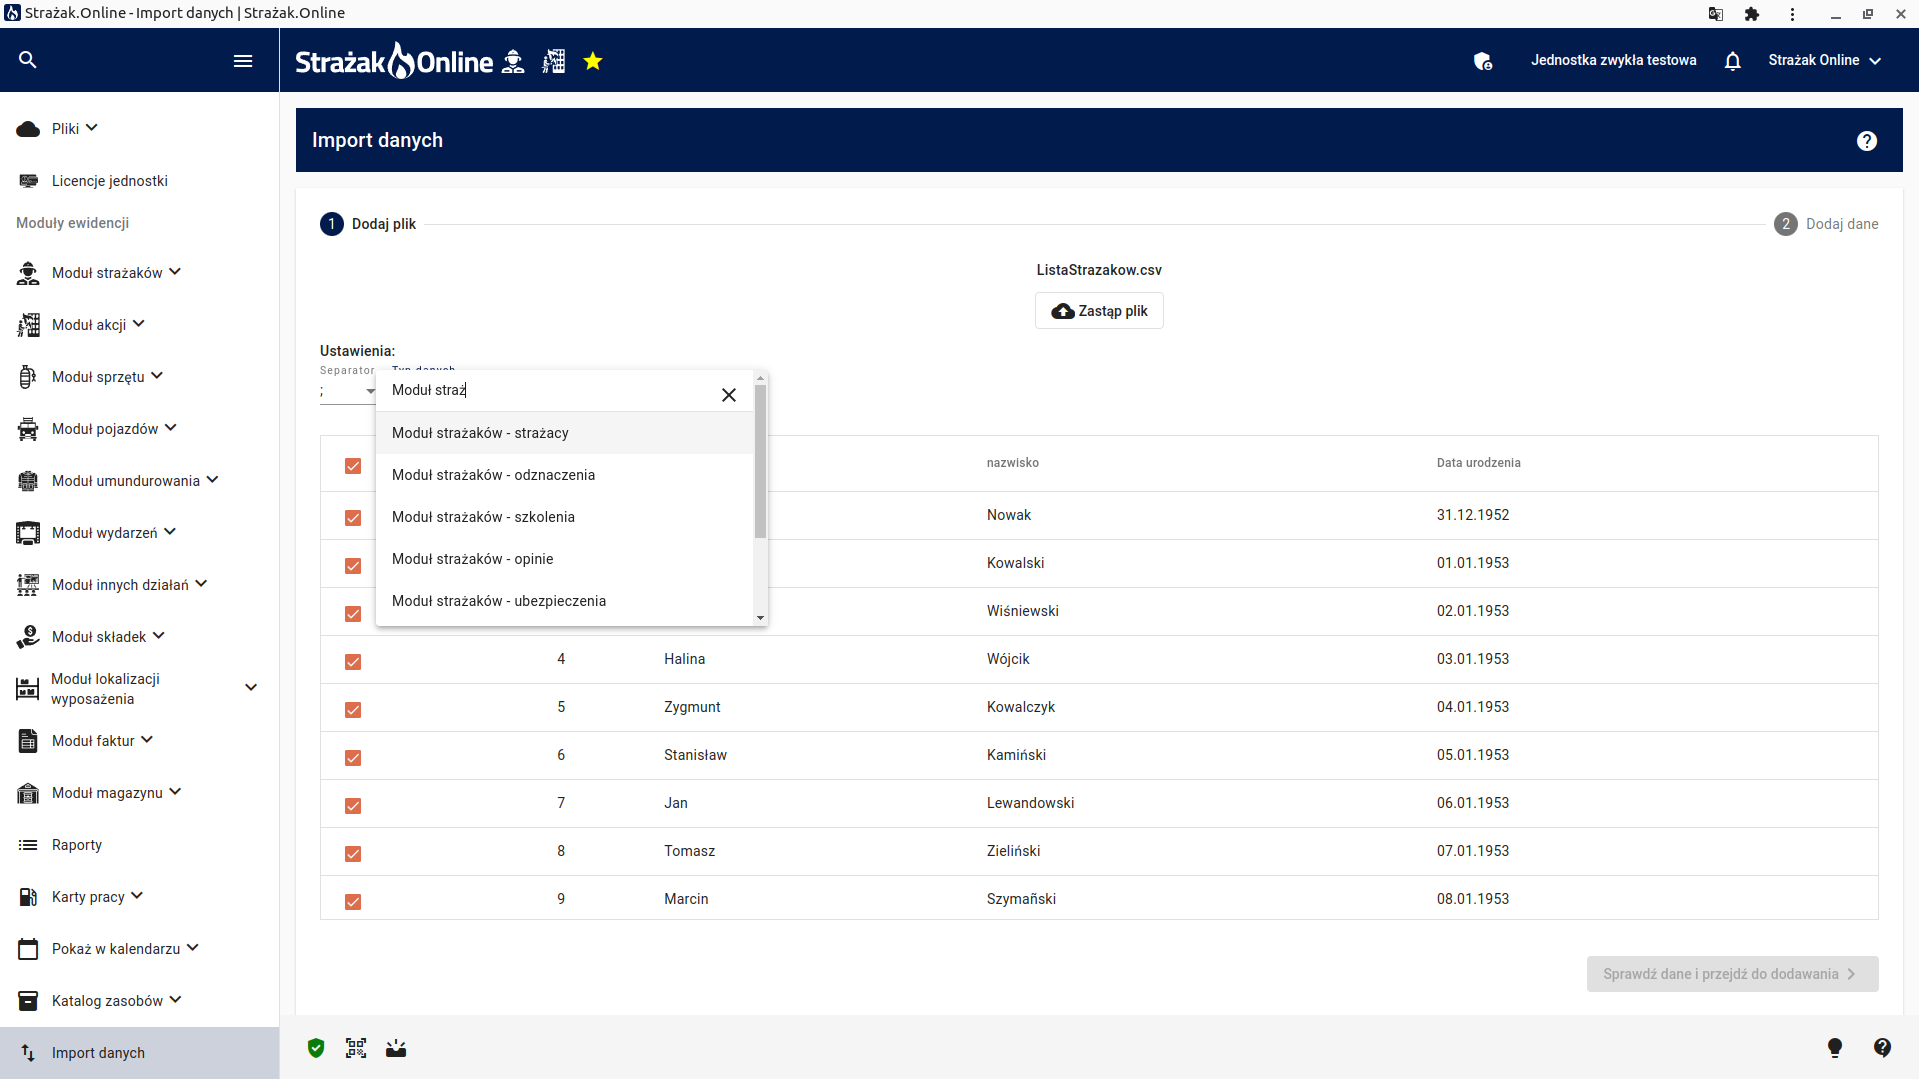The width and height of the screenshot is (1920, 1080).
Task: Click the Import danych arrows icon
Action: 28,1053
